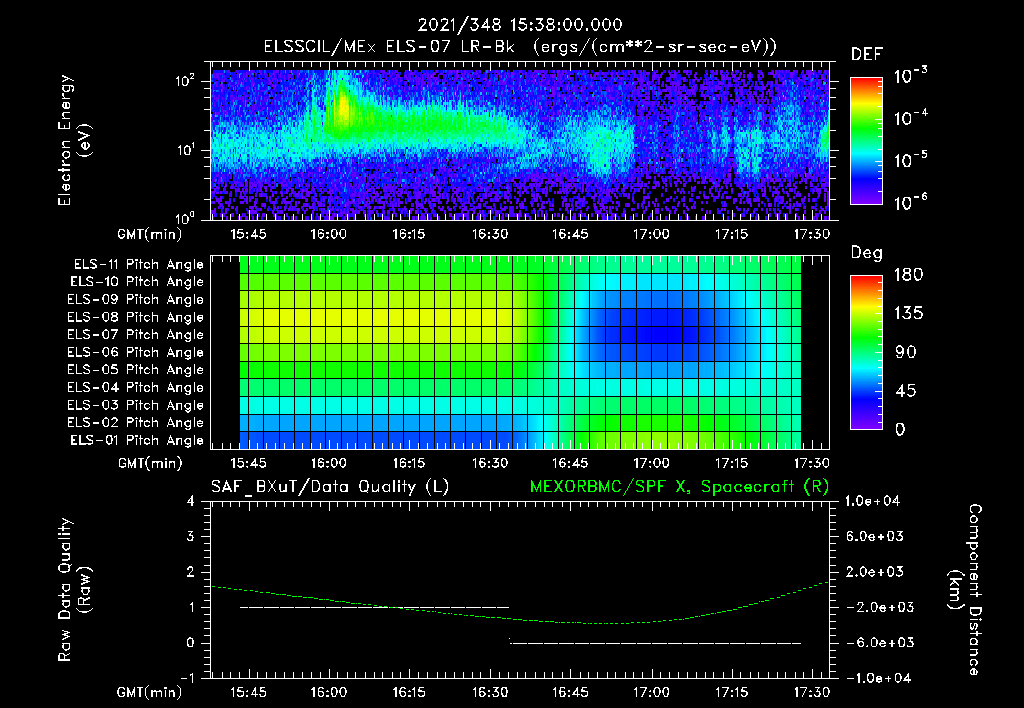Click the 180 tick on the Deg colorbar
This screenshot has height=708, width=1024.
[908, 275]
